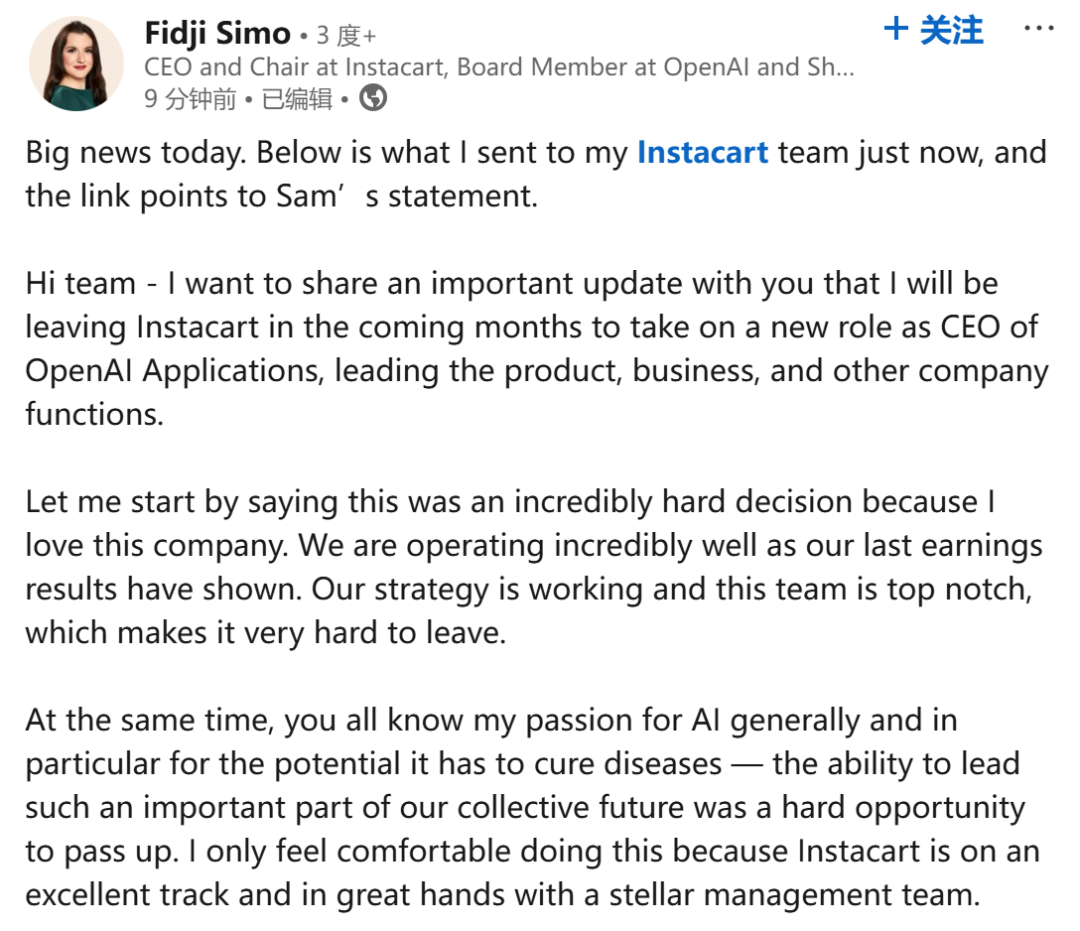The width and height of the screenshot is (1080, 931).
Task: Click the paragraph starting "Hi team"
Action: tap(536, 348)
